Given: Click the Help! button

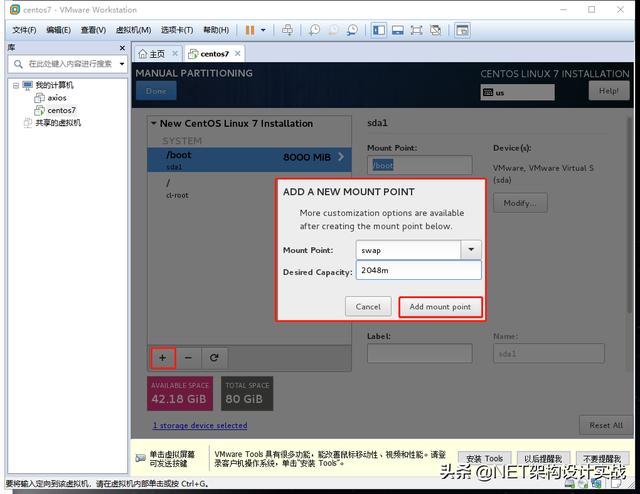Looking at the screenshot, I should (609, 91).
